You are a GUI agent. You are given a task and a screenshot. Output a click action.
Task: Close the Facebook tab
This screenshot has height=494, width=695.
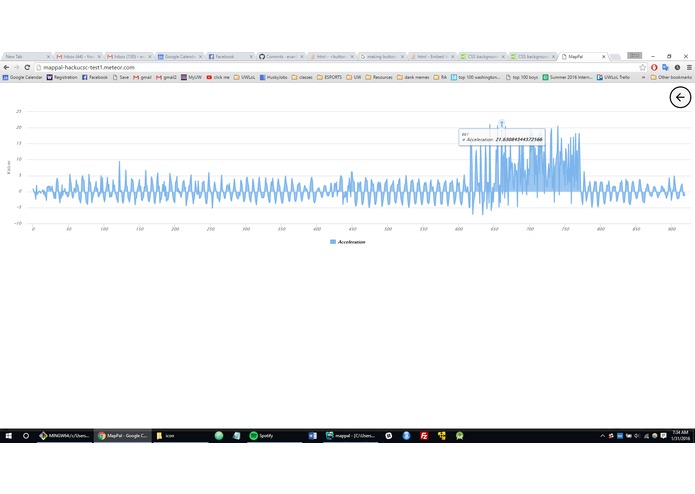[x=251, y=57]
